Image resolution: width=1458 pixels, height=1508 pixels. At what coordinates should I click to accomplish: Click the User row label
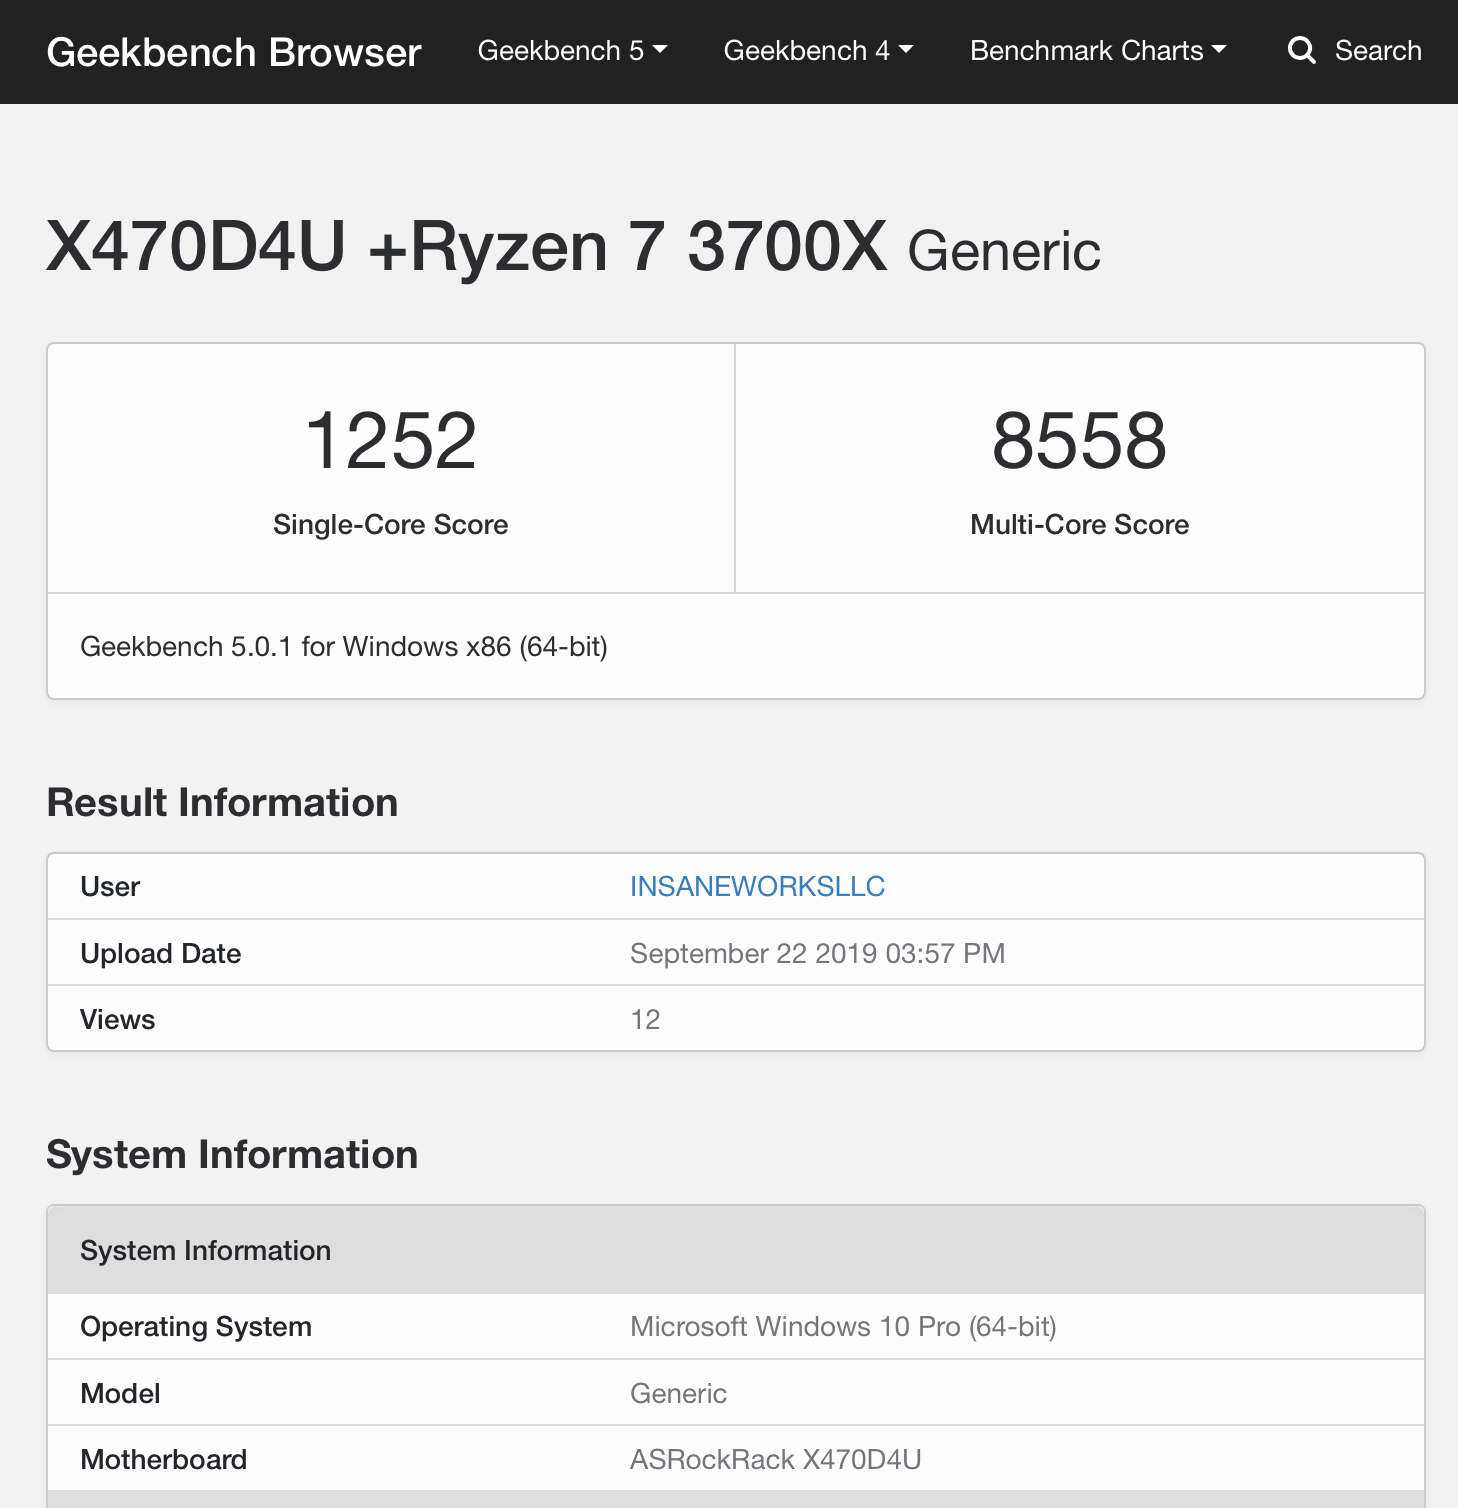110,886
